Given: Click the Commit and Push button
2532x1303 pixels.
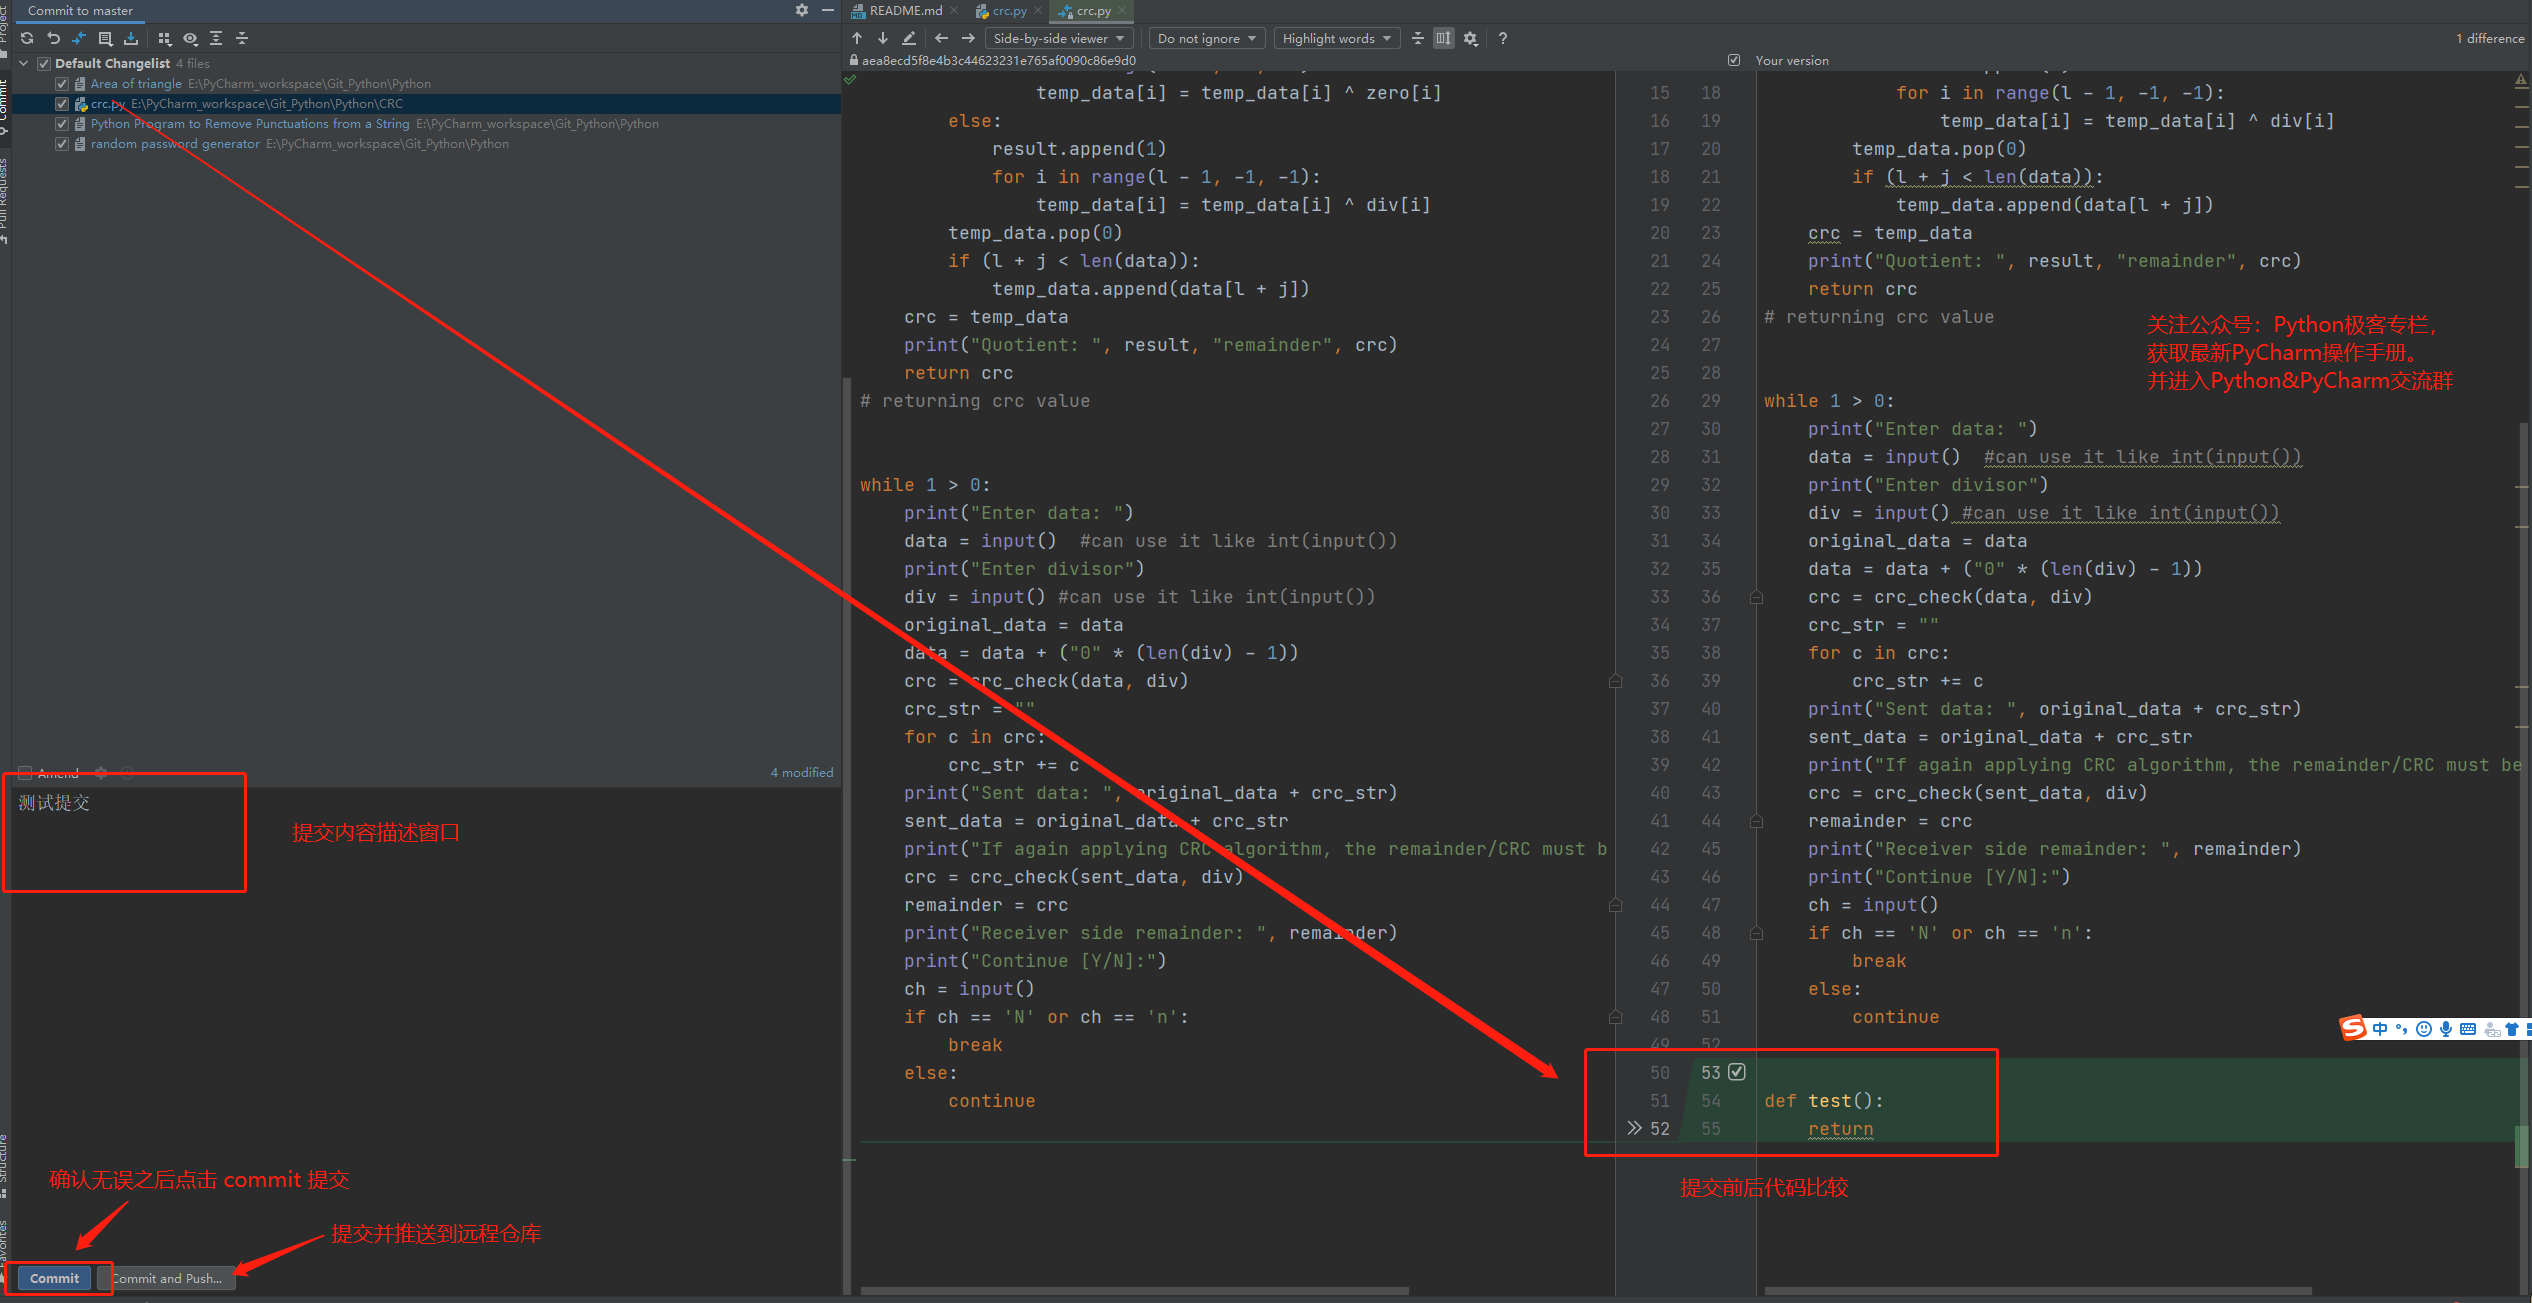Looking at the screenshot, I should (x=167, y=1278).
